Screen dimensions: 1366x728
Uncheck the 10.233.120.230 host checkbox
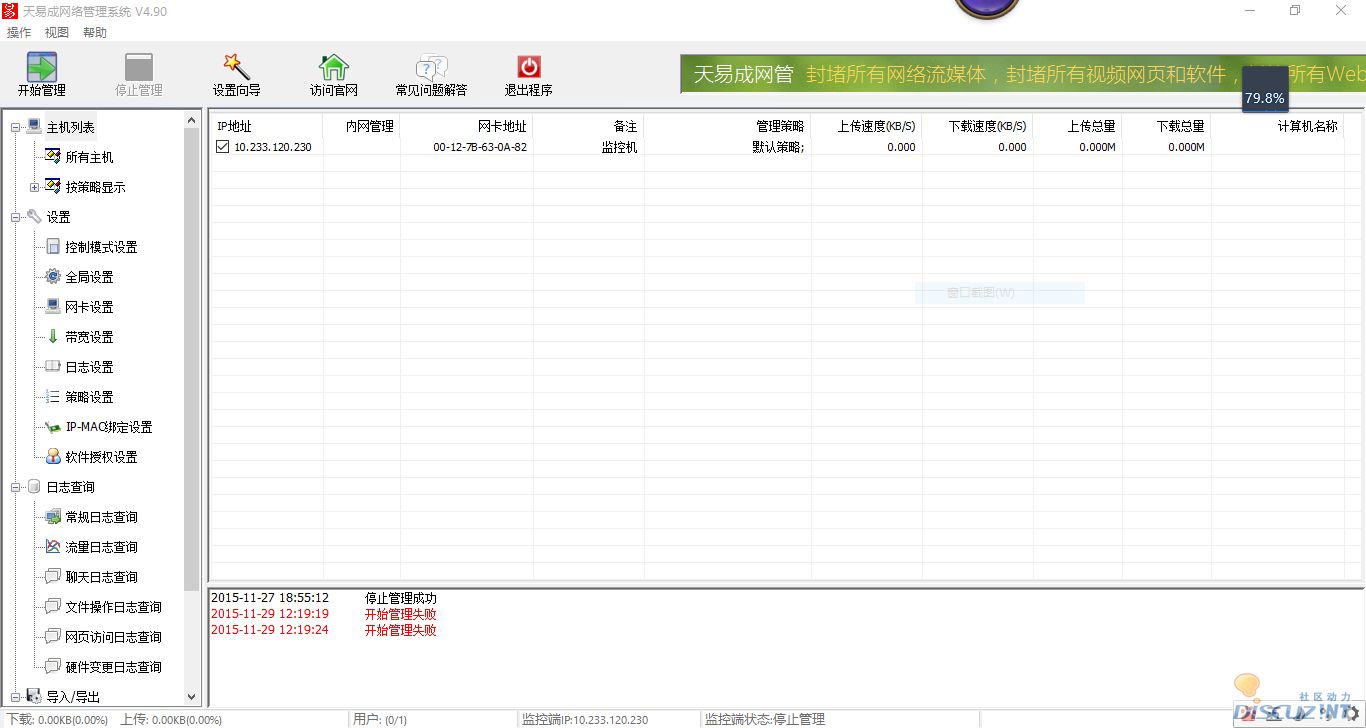tap(223, 147)
